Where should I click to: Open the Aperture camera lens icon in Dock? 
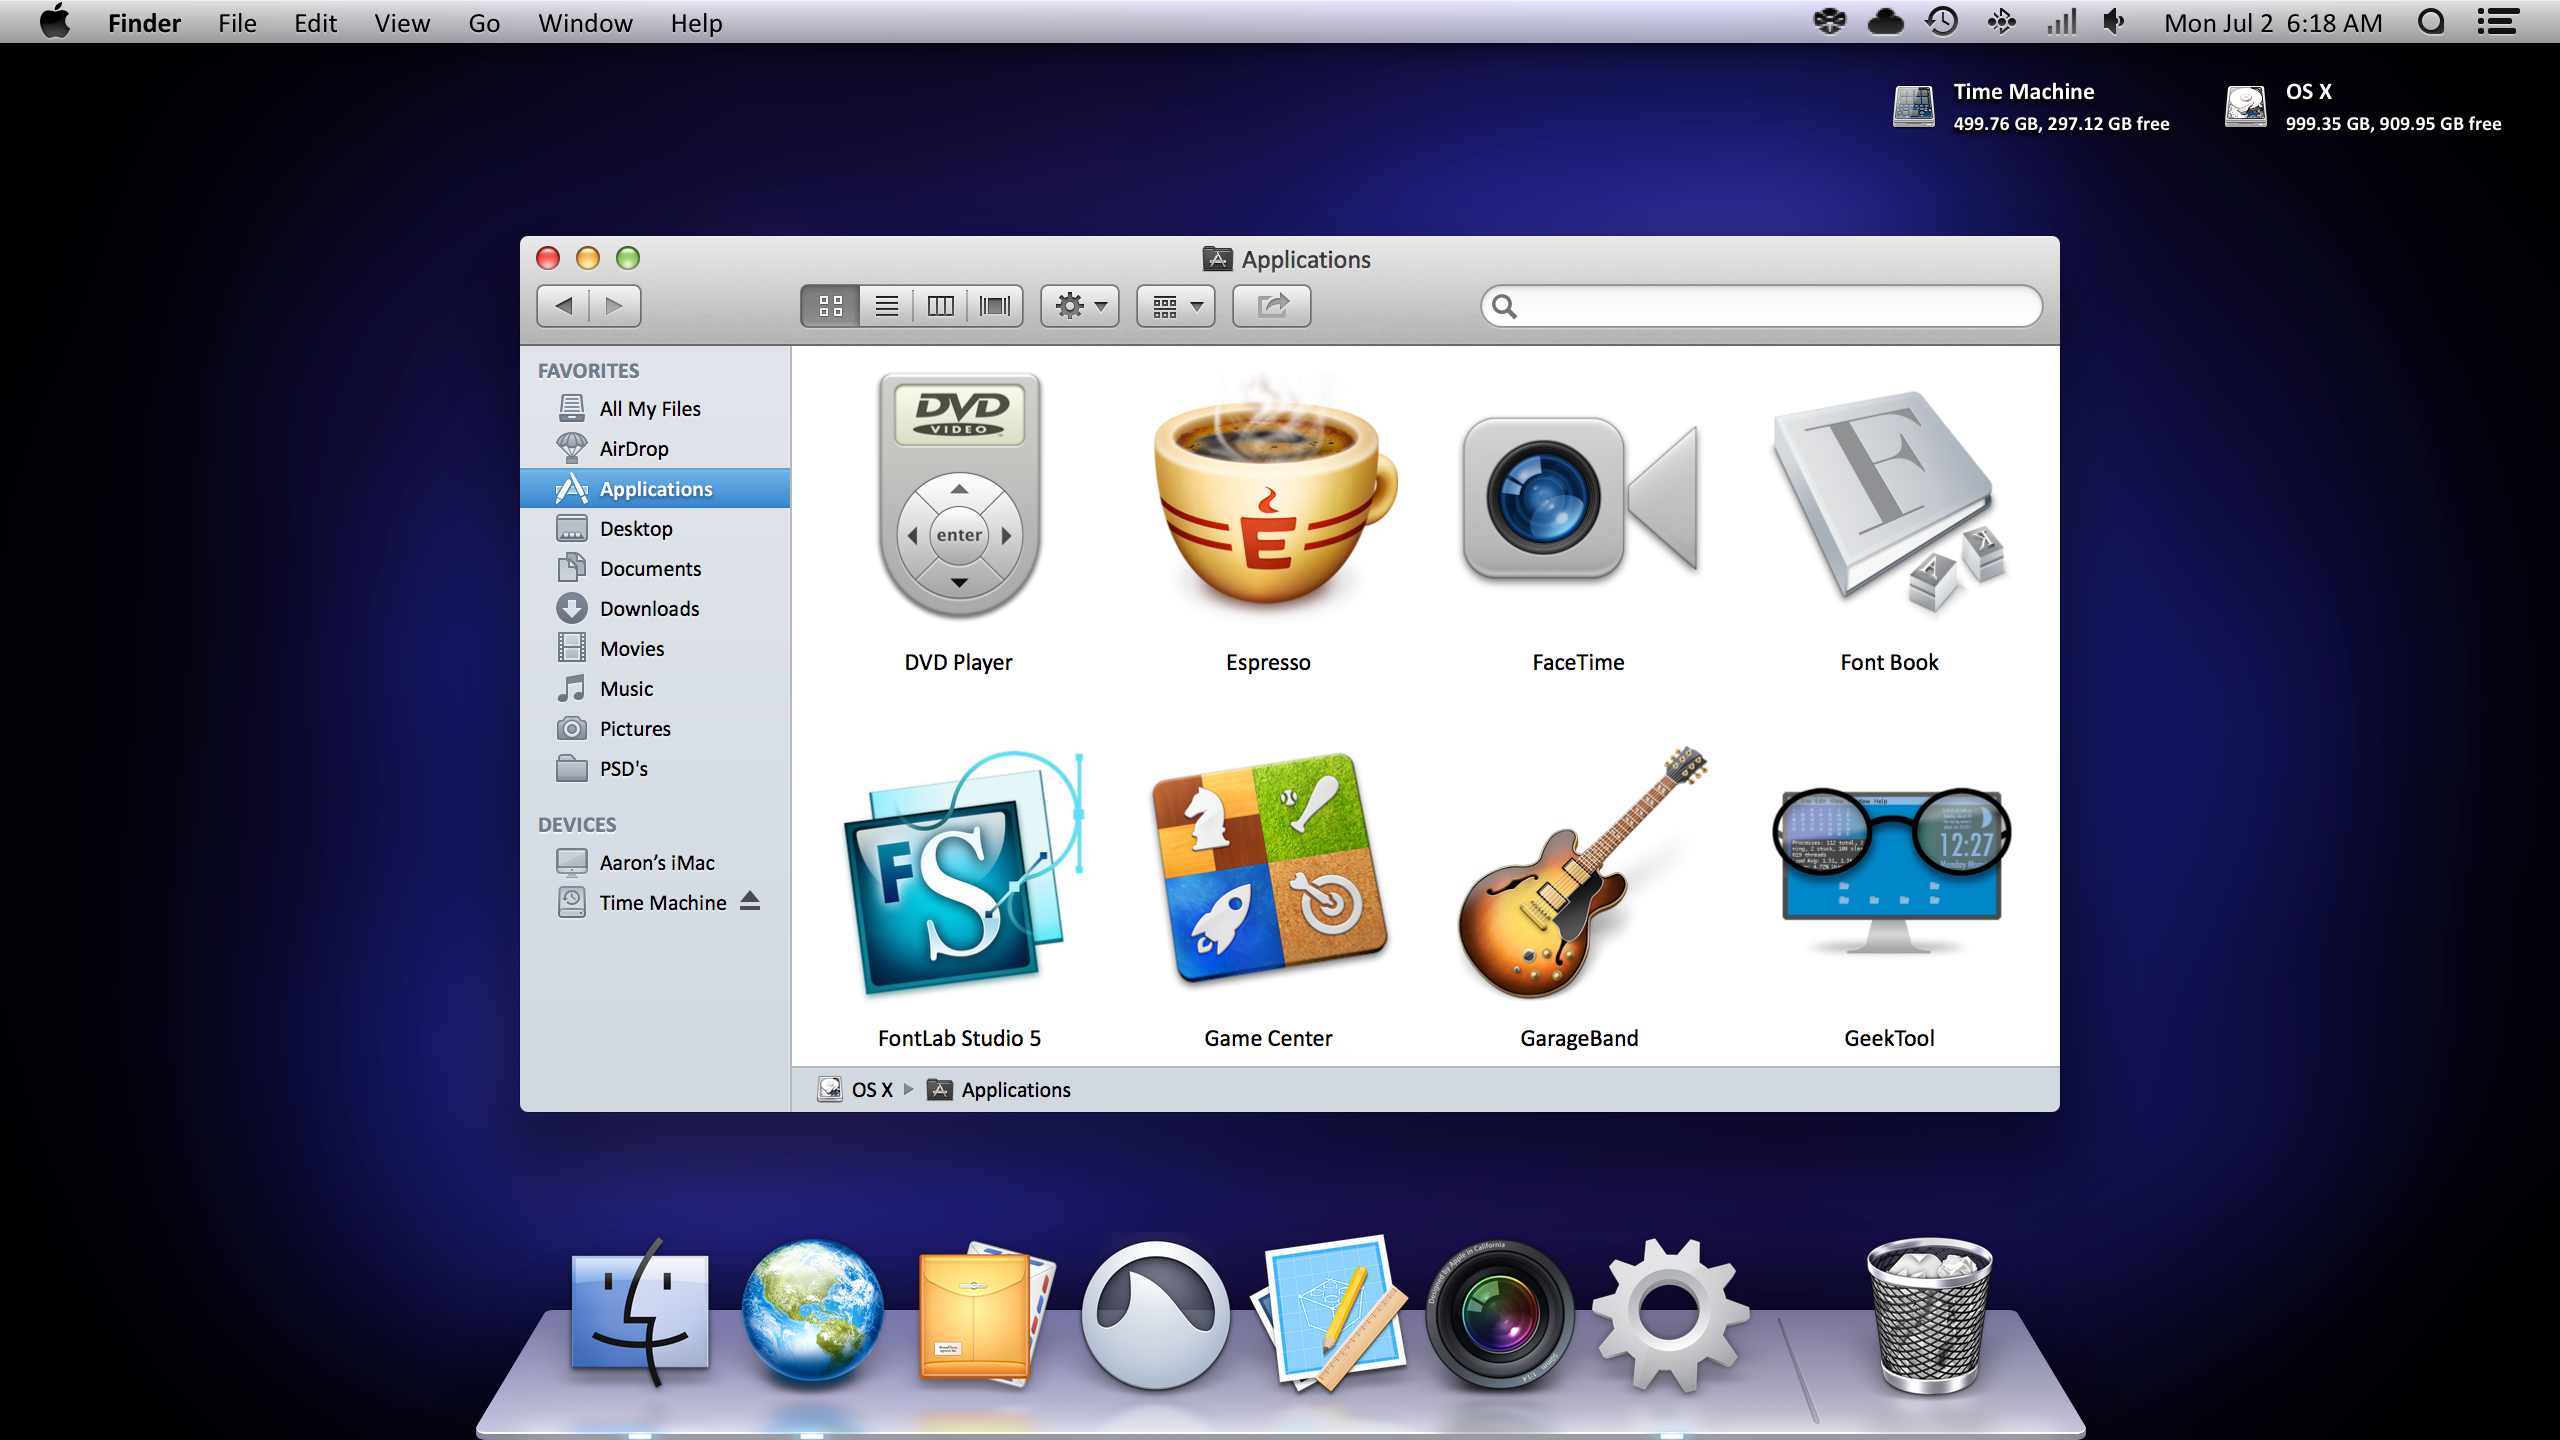[x=1499, y=1315]
